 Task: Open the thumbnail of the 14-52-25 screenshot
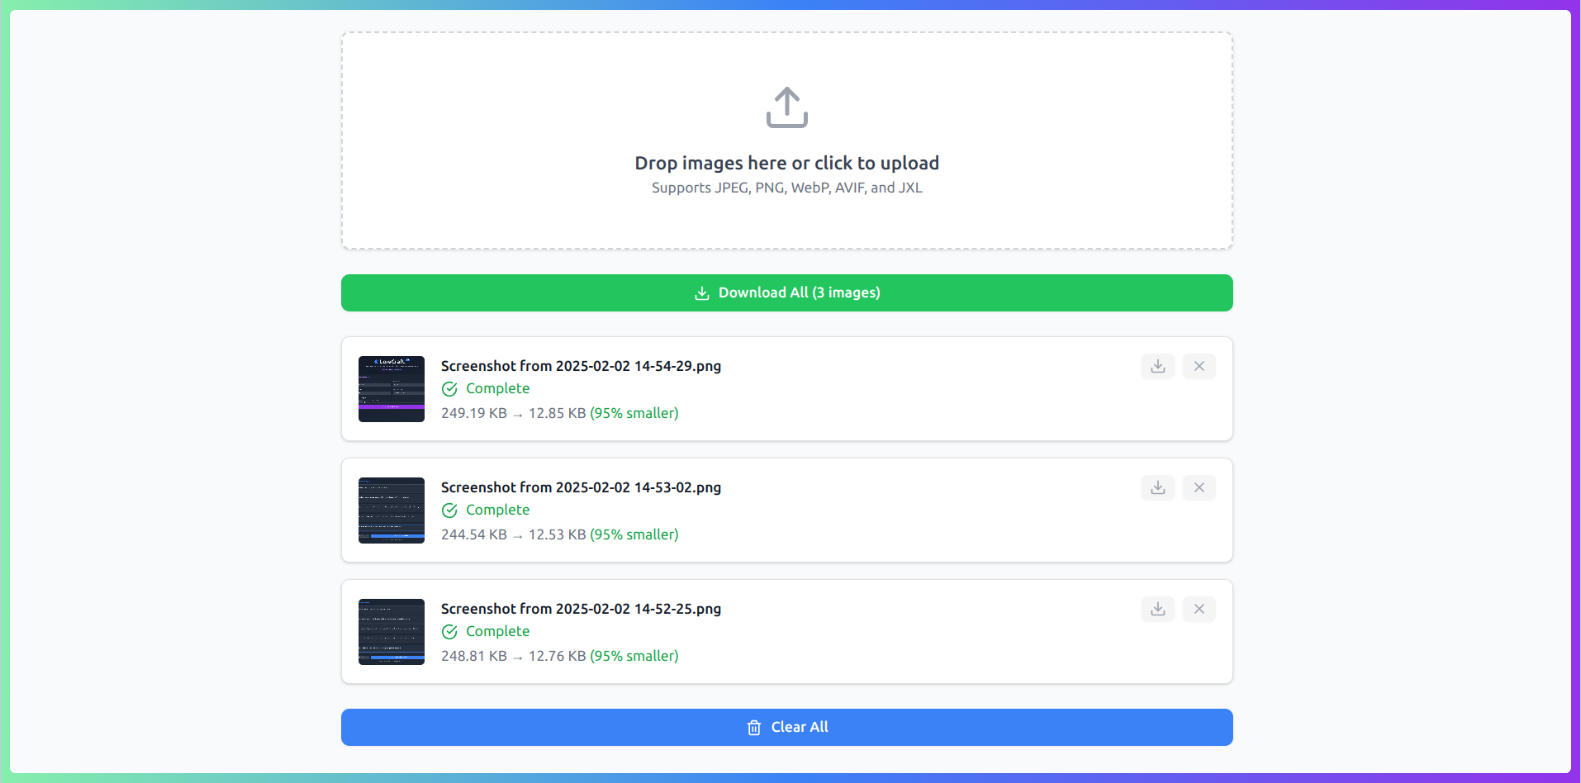point(392,632)
